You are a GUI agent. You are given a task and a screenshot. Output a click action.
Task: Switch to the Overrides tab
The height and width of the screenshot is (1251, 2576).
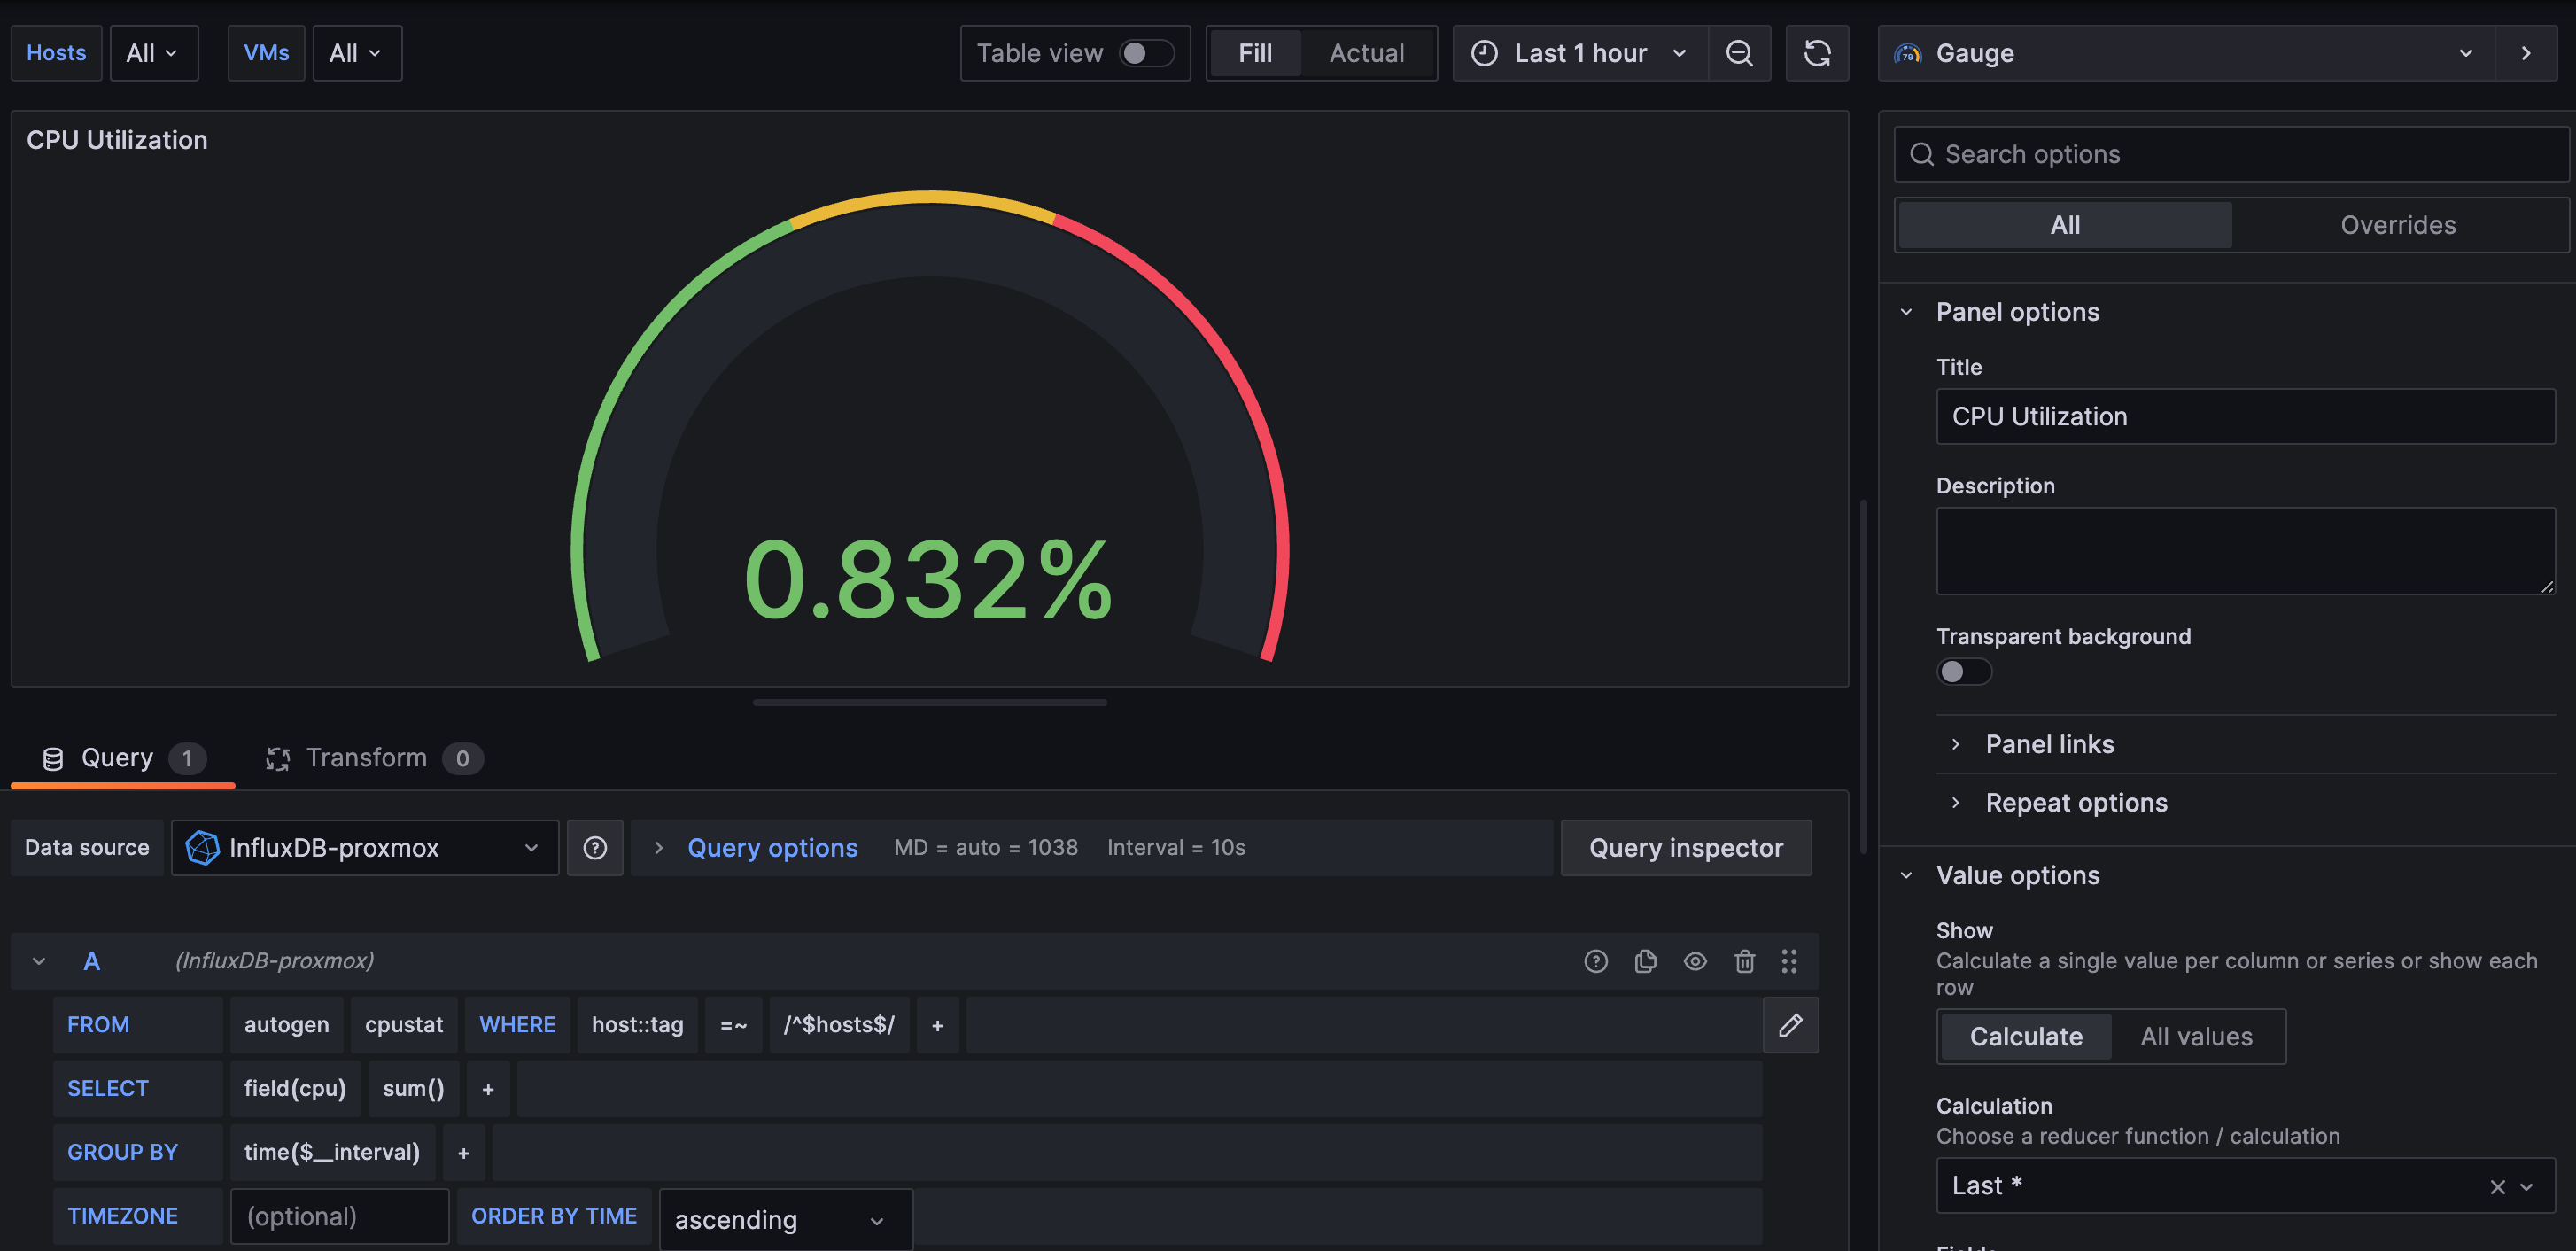(x=2399, y=223)
